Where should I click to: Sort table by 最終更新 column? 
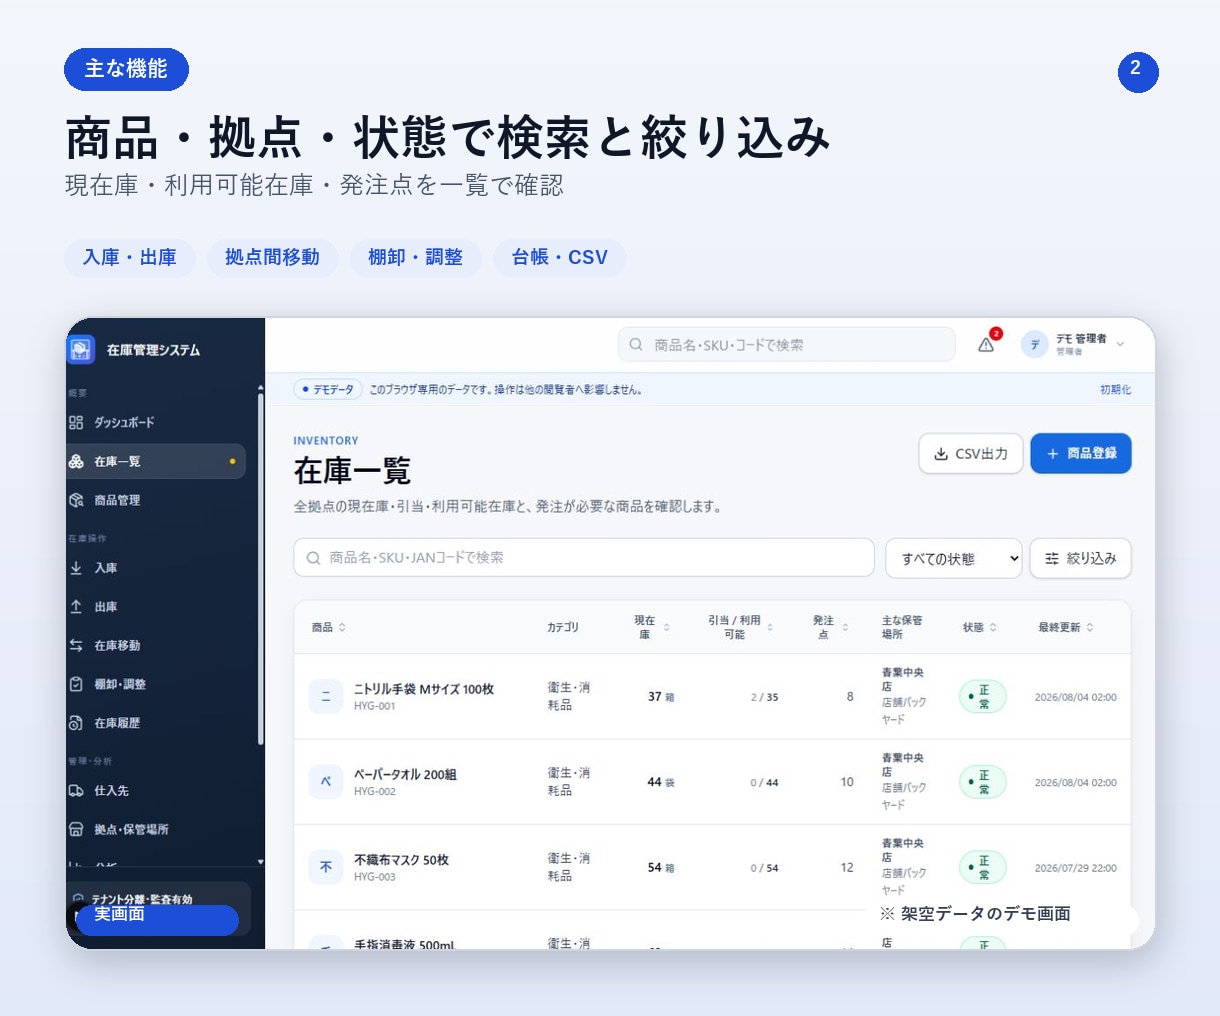point(1066,628)
